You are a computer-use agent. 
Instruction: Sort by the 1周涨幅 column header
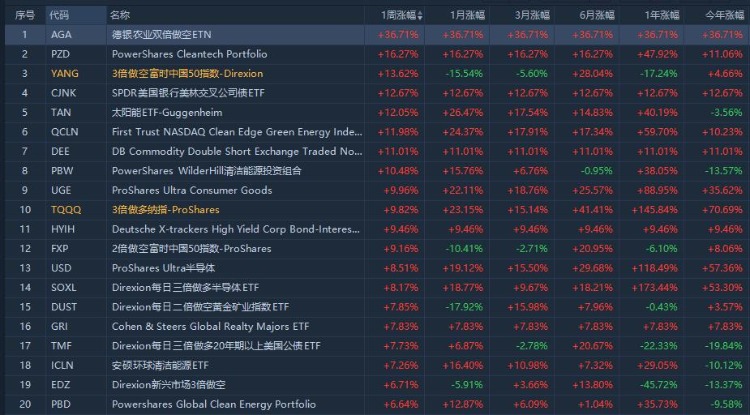click(398, 15)
